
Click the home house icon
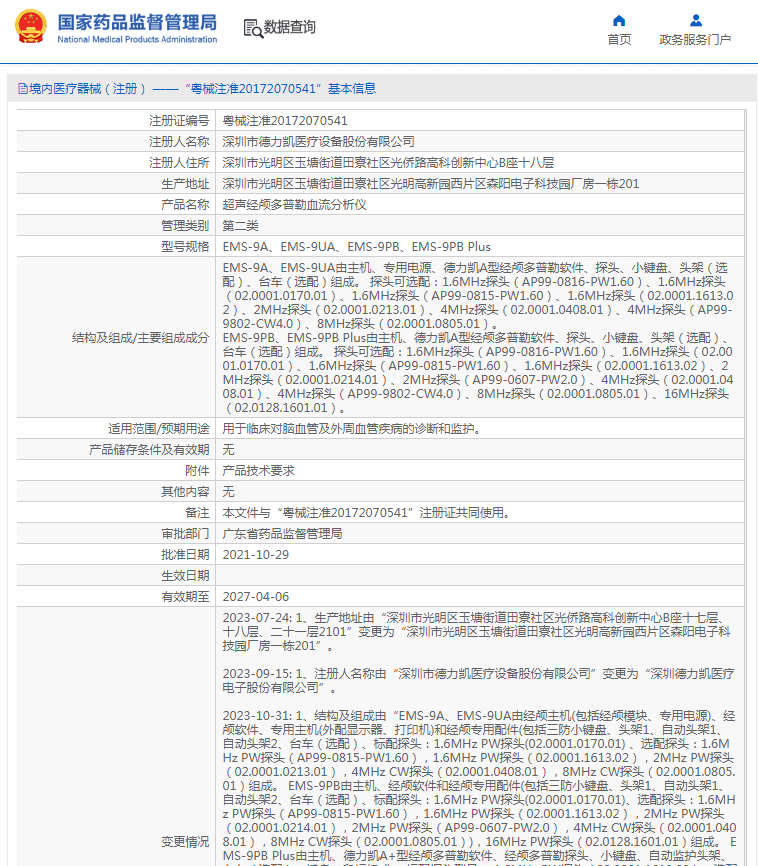619,21
